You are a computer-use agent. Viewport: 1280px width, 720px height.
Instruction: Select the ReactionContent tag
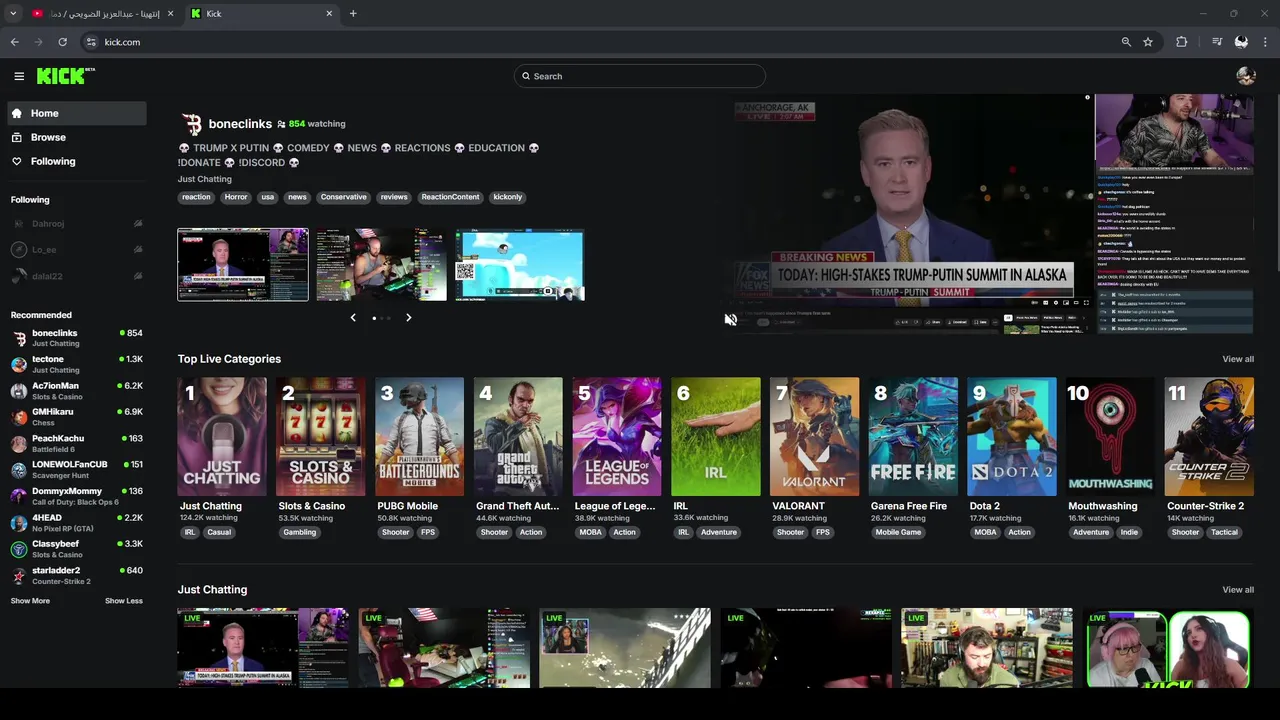450,197
